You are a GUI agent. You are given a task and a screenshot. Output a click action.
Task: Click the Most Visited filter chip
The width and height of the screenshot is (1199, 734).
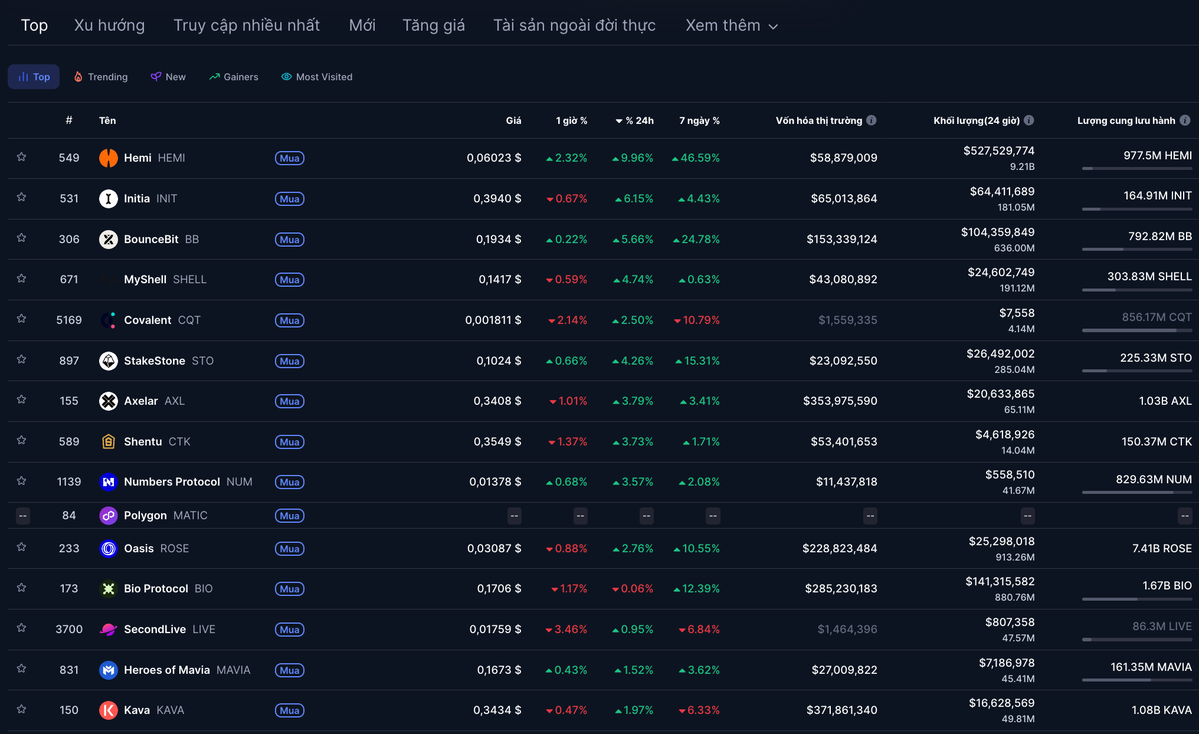316,77
